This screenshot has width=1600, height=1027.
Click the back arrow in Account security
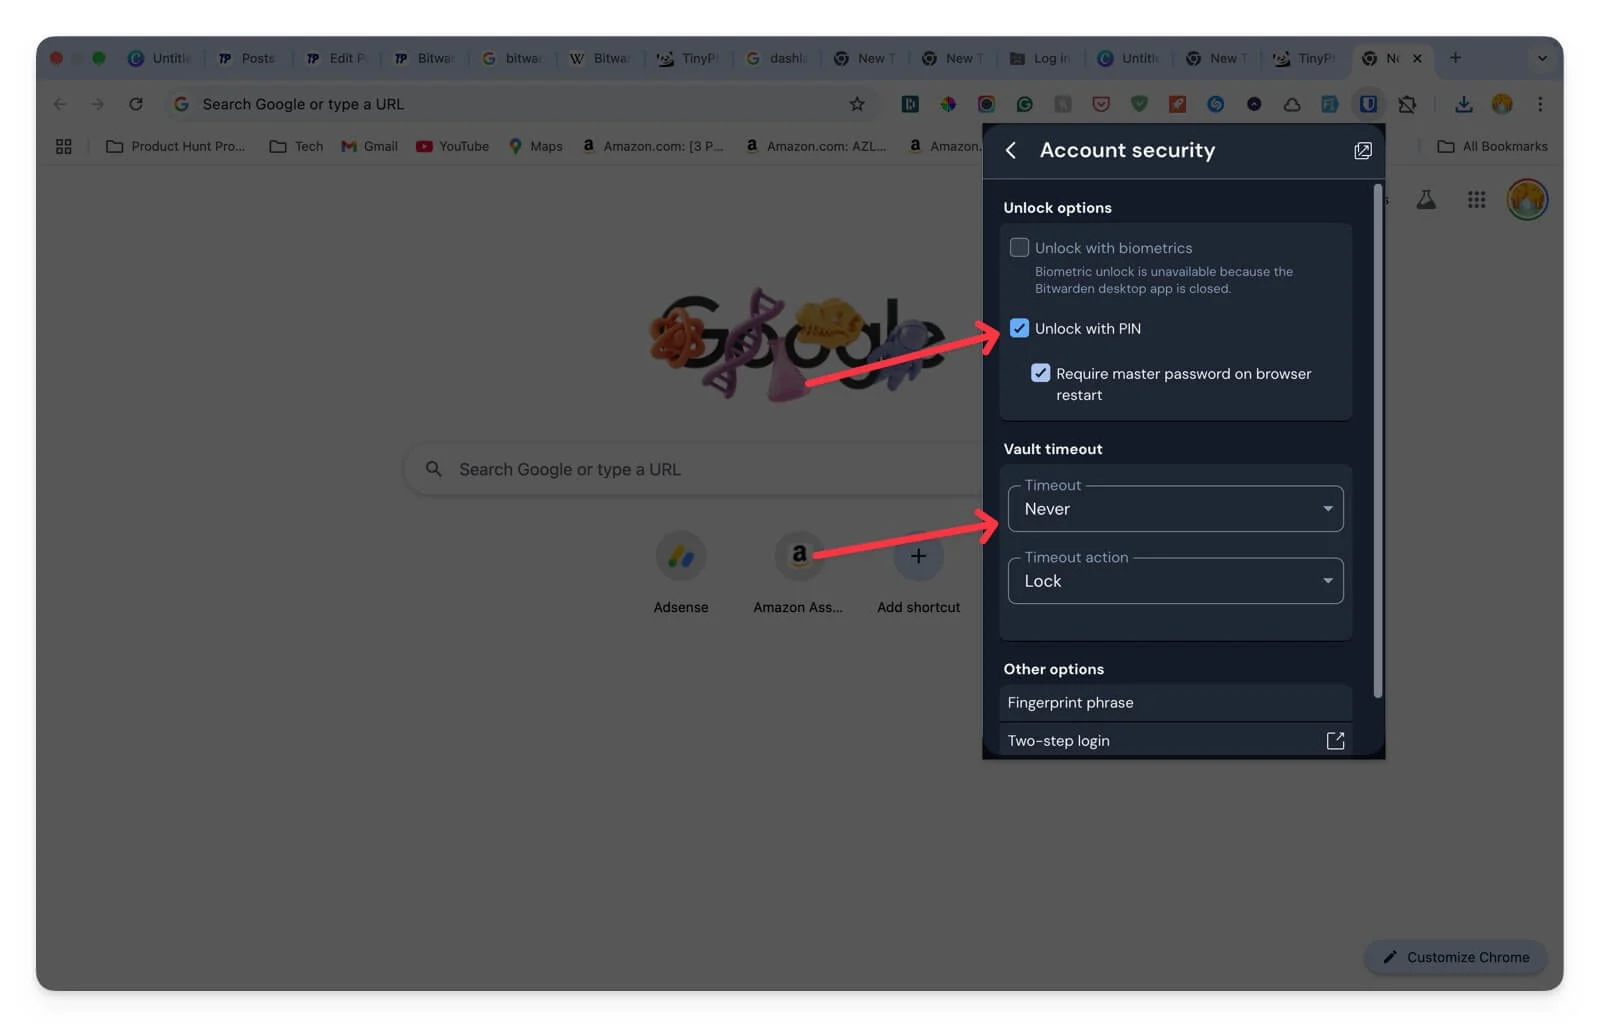(x=1011, y=150)
